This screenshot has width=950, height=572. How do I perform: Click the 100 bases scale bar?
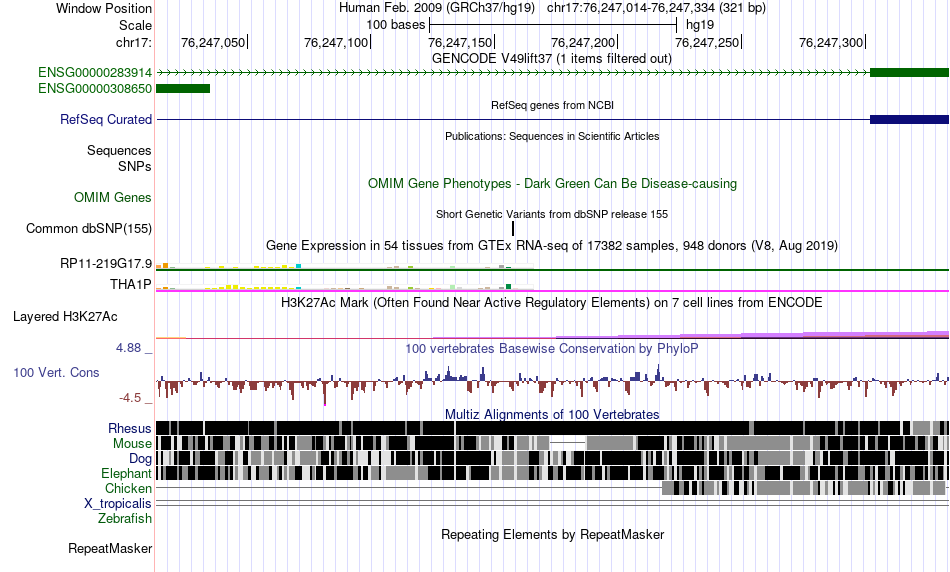553,25
